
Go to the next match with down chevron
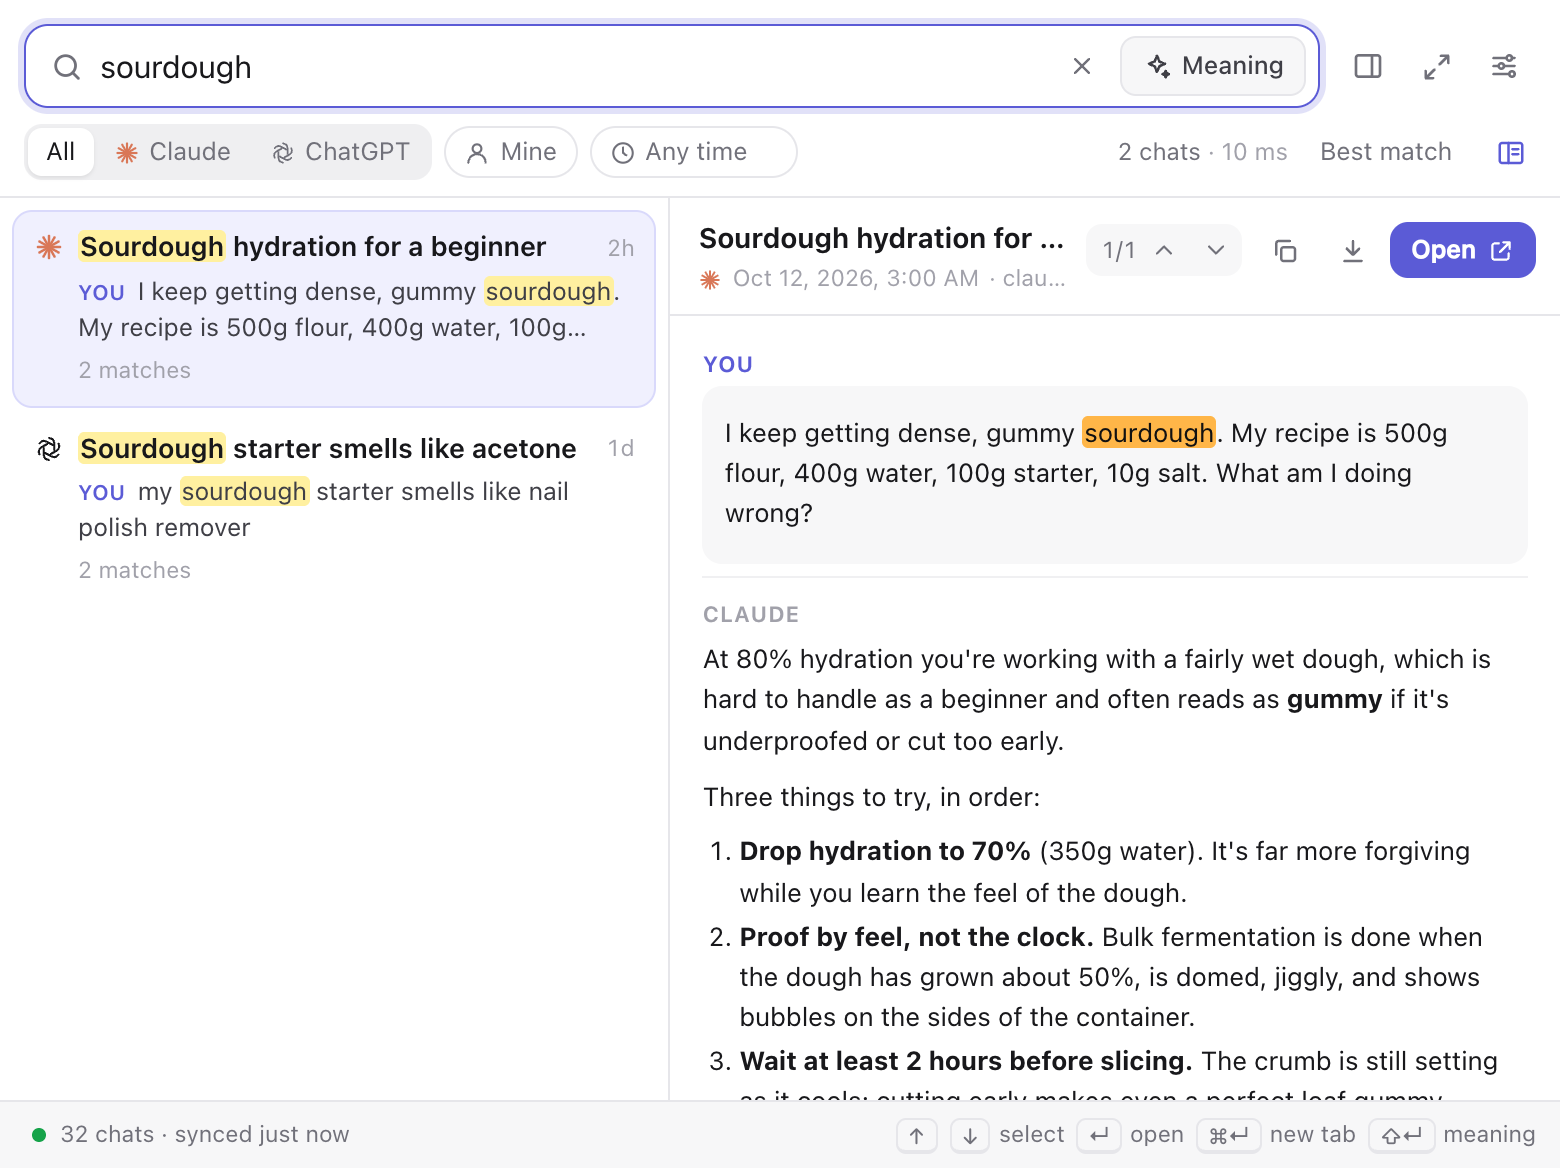point(1216,250)
